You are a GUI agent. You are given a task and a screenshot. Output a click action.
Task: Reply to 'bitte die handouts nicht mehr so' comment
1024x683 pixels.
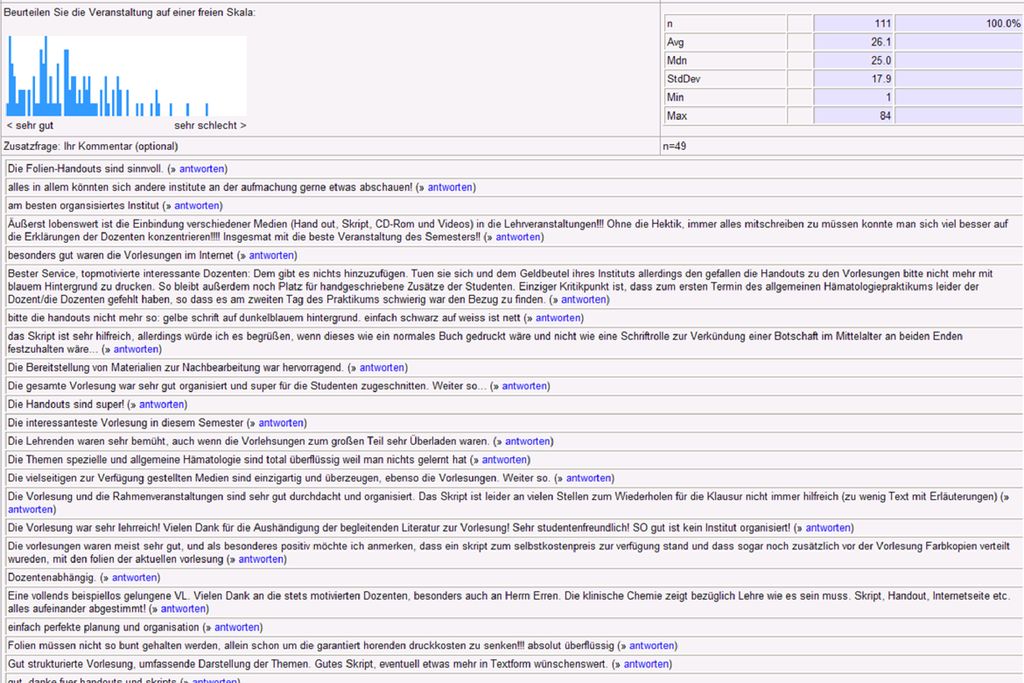[x=558, y=318]
